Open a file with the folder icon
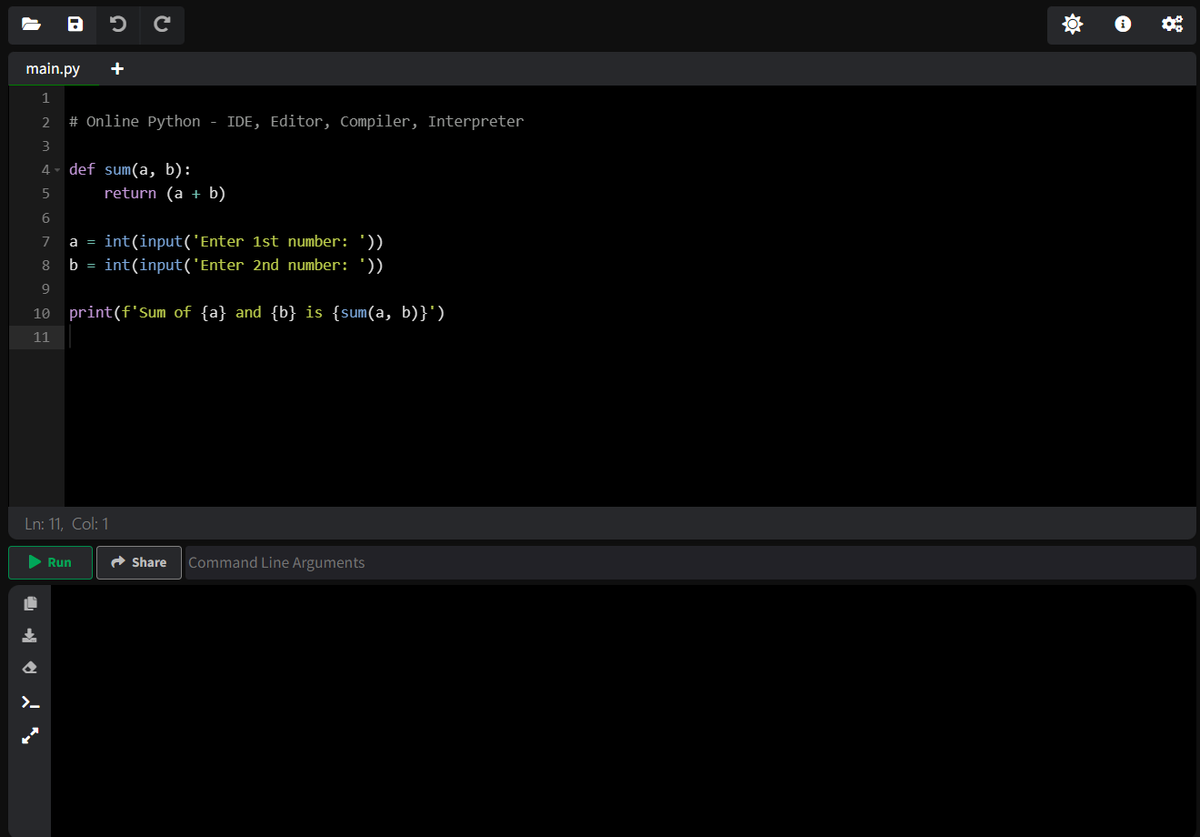Viewport: 1200px width, 837px height. (31, 24)
